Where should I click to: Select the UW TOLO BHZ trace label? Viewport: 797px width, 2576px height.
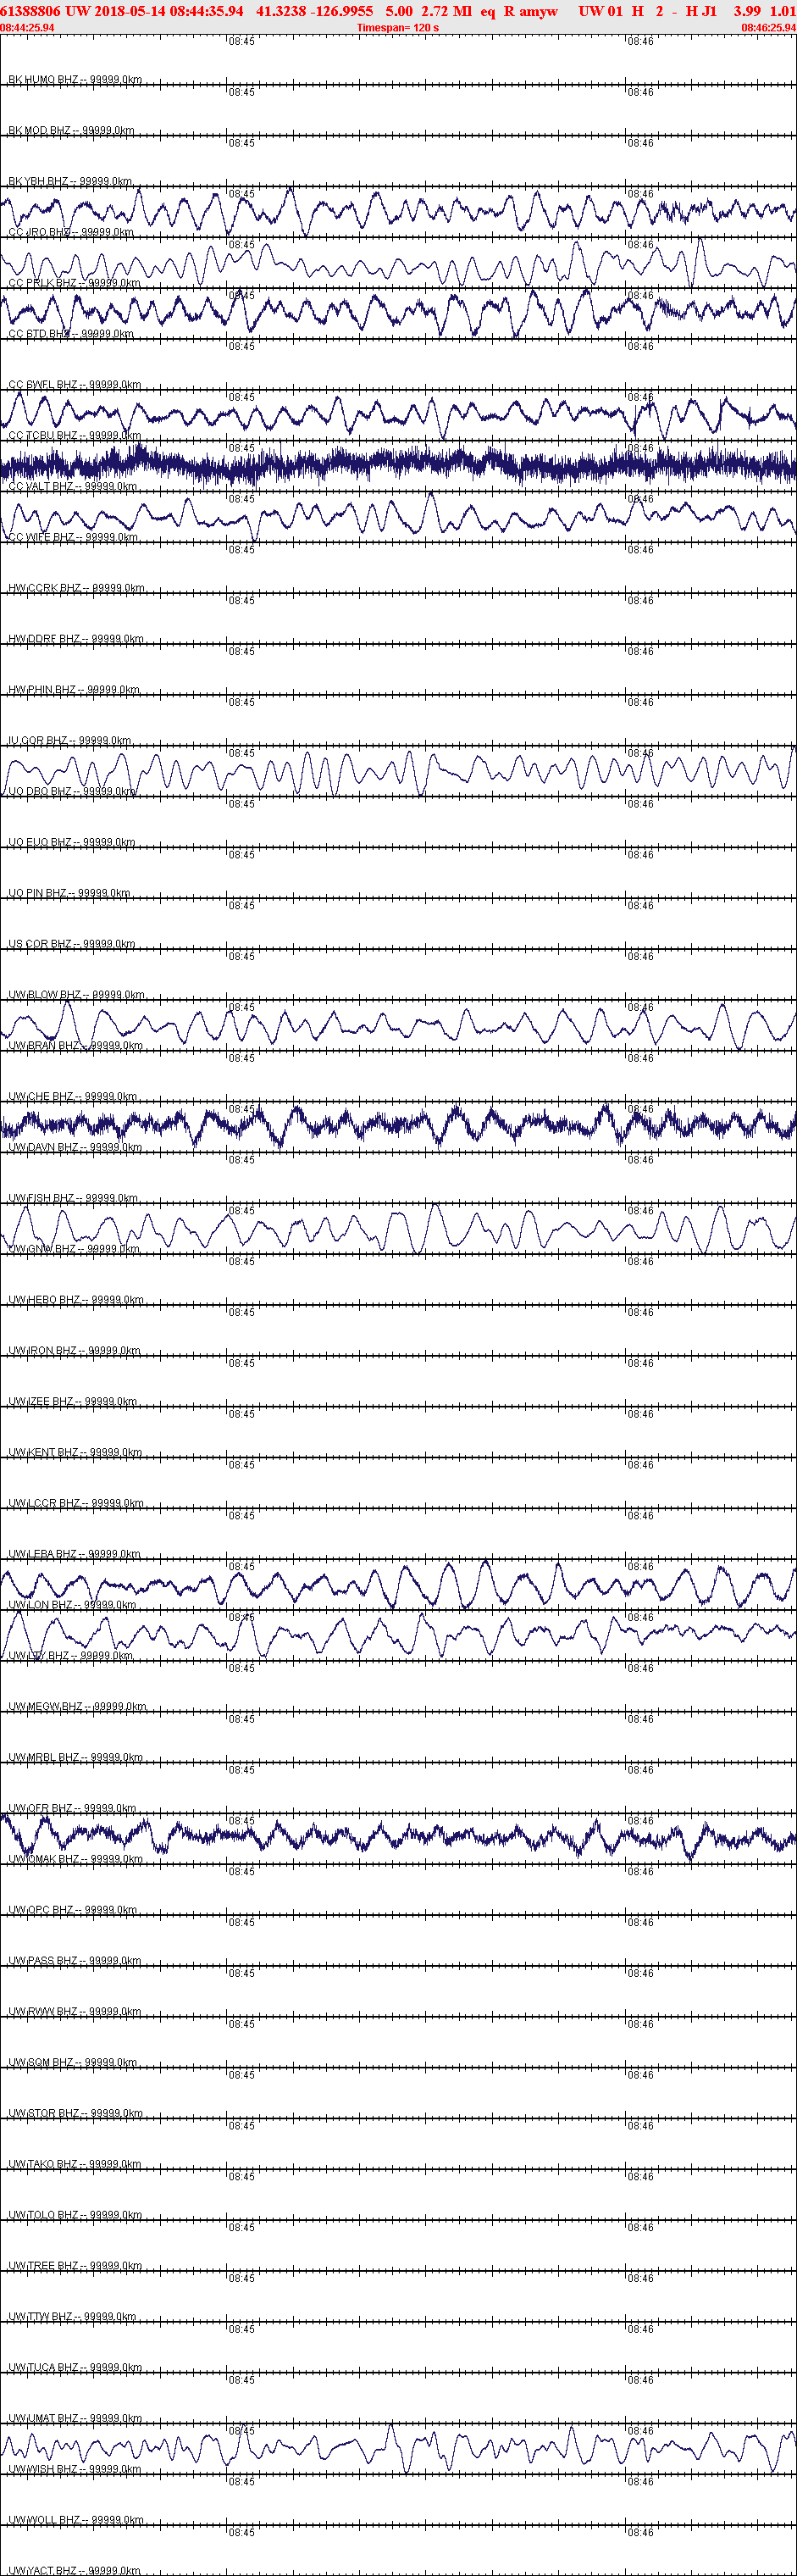(75, 2215)
